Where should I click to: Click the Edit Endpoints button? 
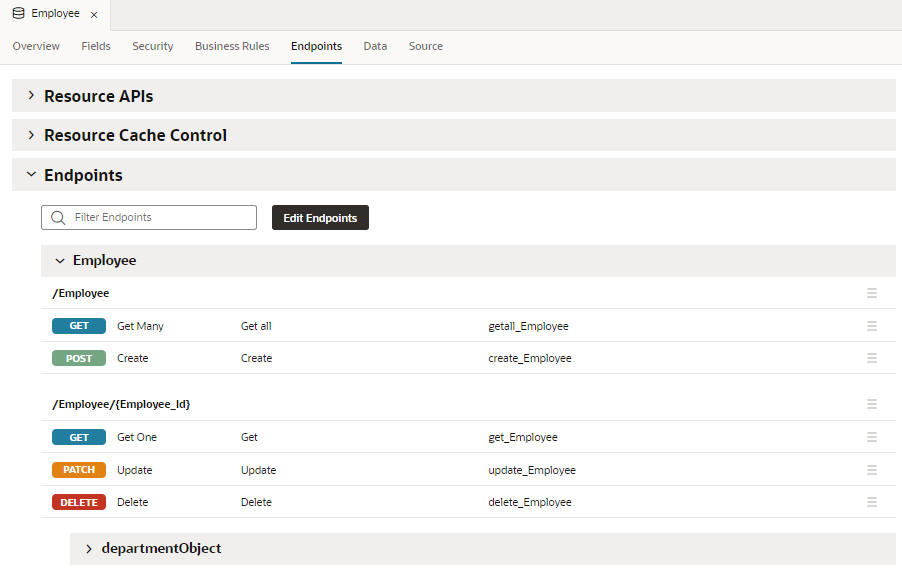coord(320,217)
